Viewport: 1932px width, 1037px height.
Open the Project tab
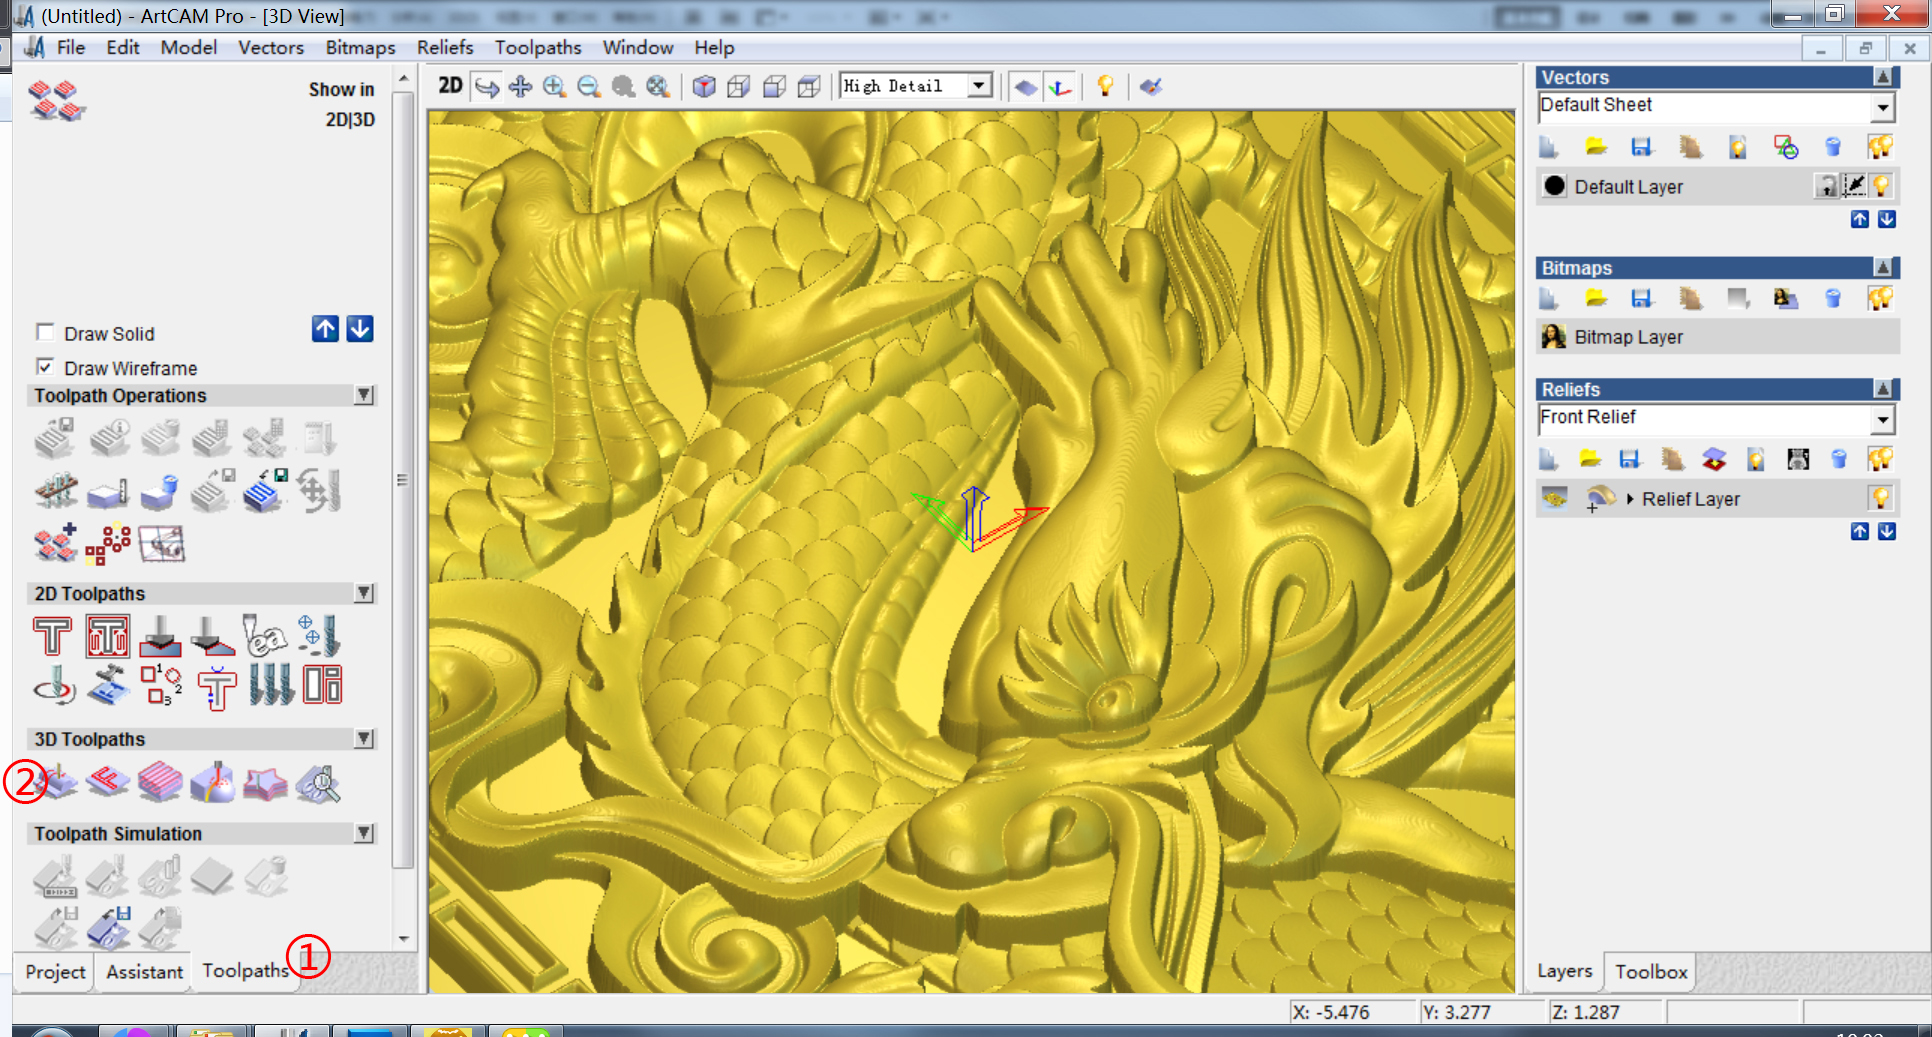pos(56,971)
